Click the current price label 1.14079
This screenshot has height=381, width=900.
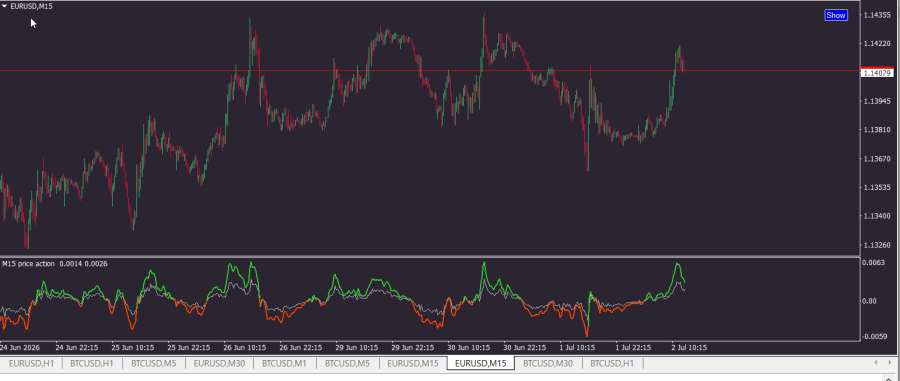877,73
